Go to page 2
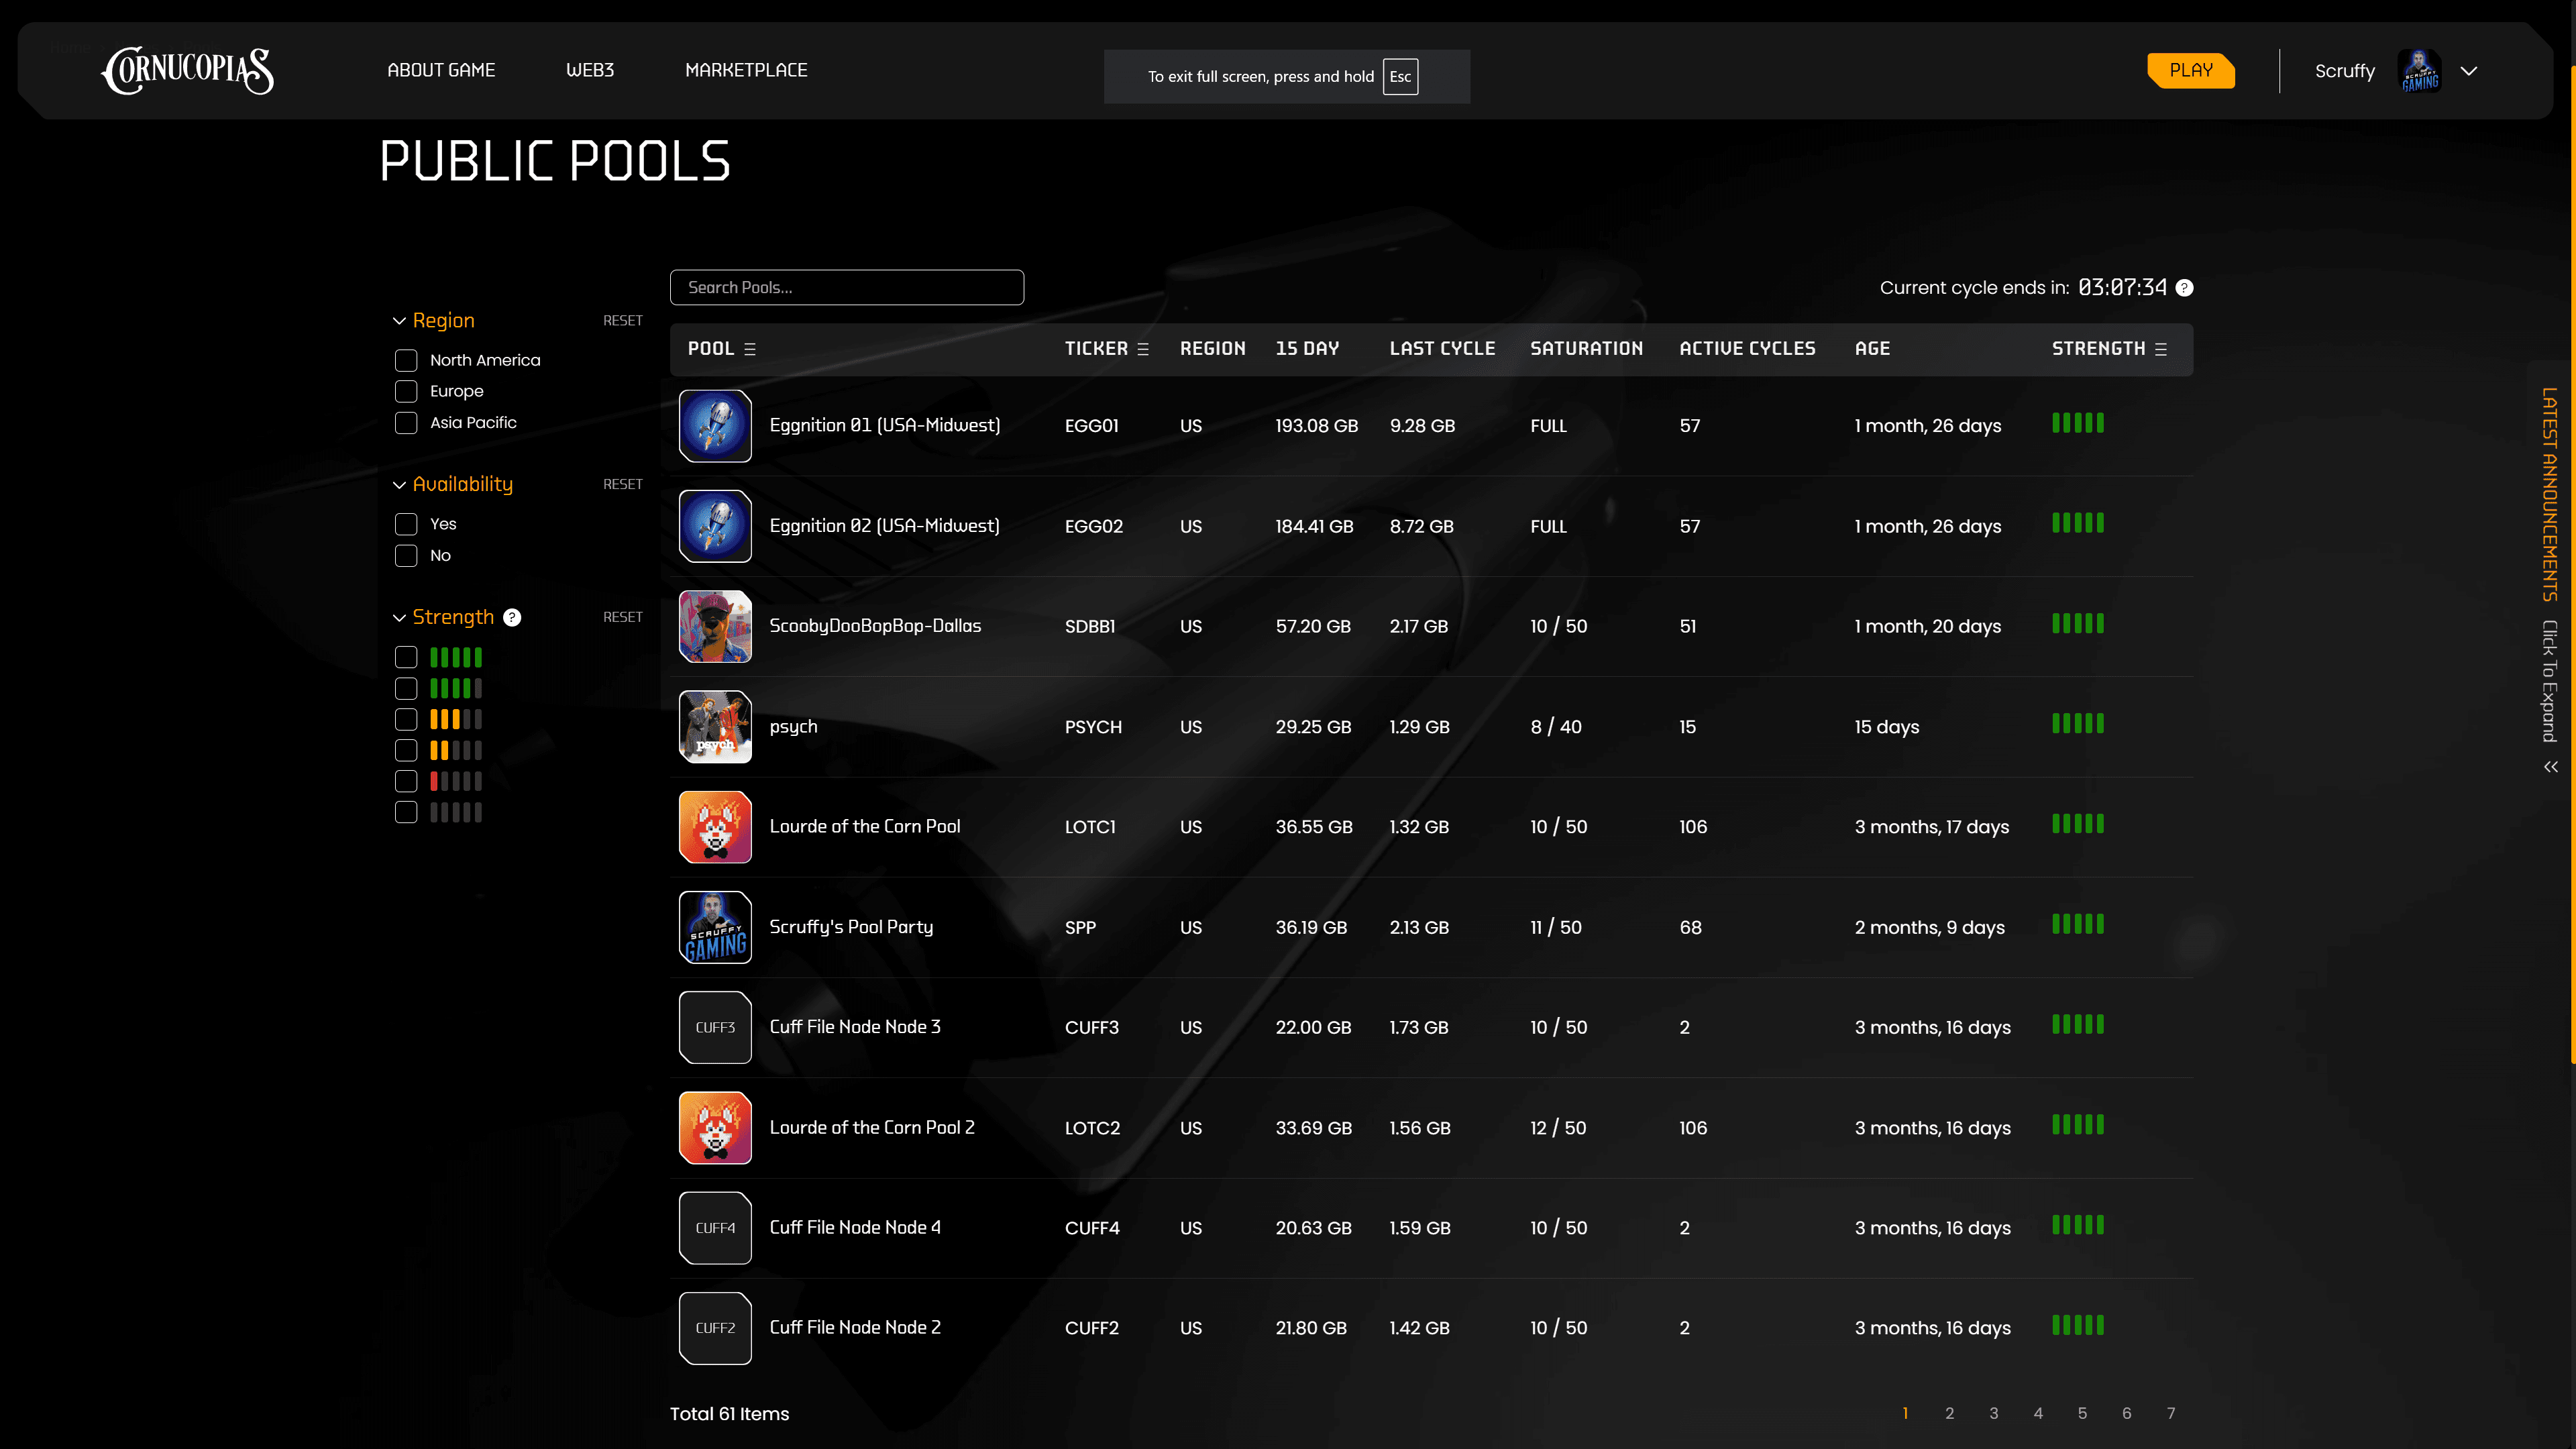 coord(1949,1413)
